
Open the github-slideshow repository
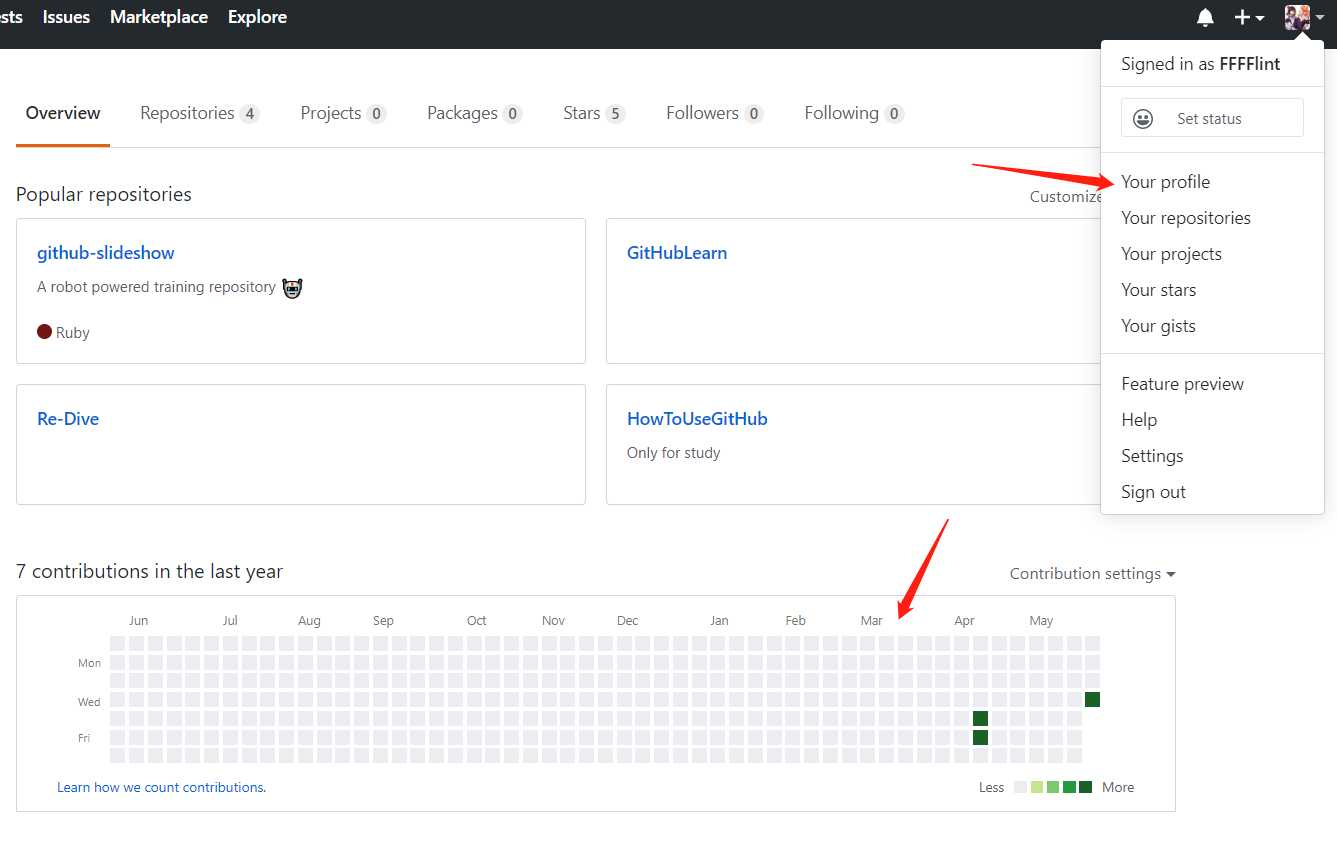(x=106, y=253)
